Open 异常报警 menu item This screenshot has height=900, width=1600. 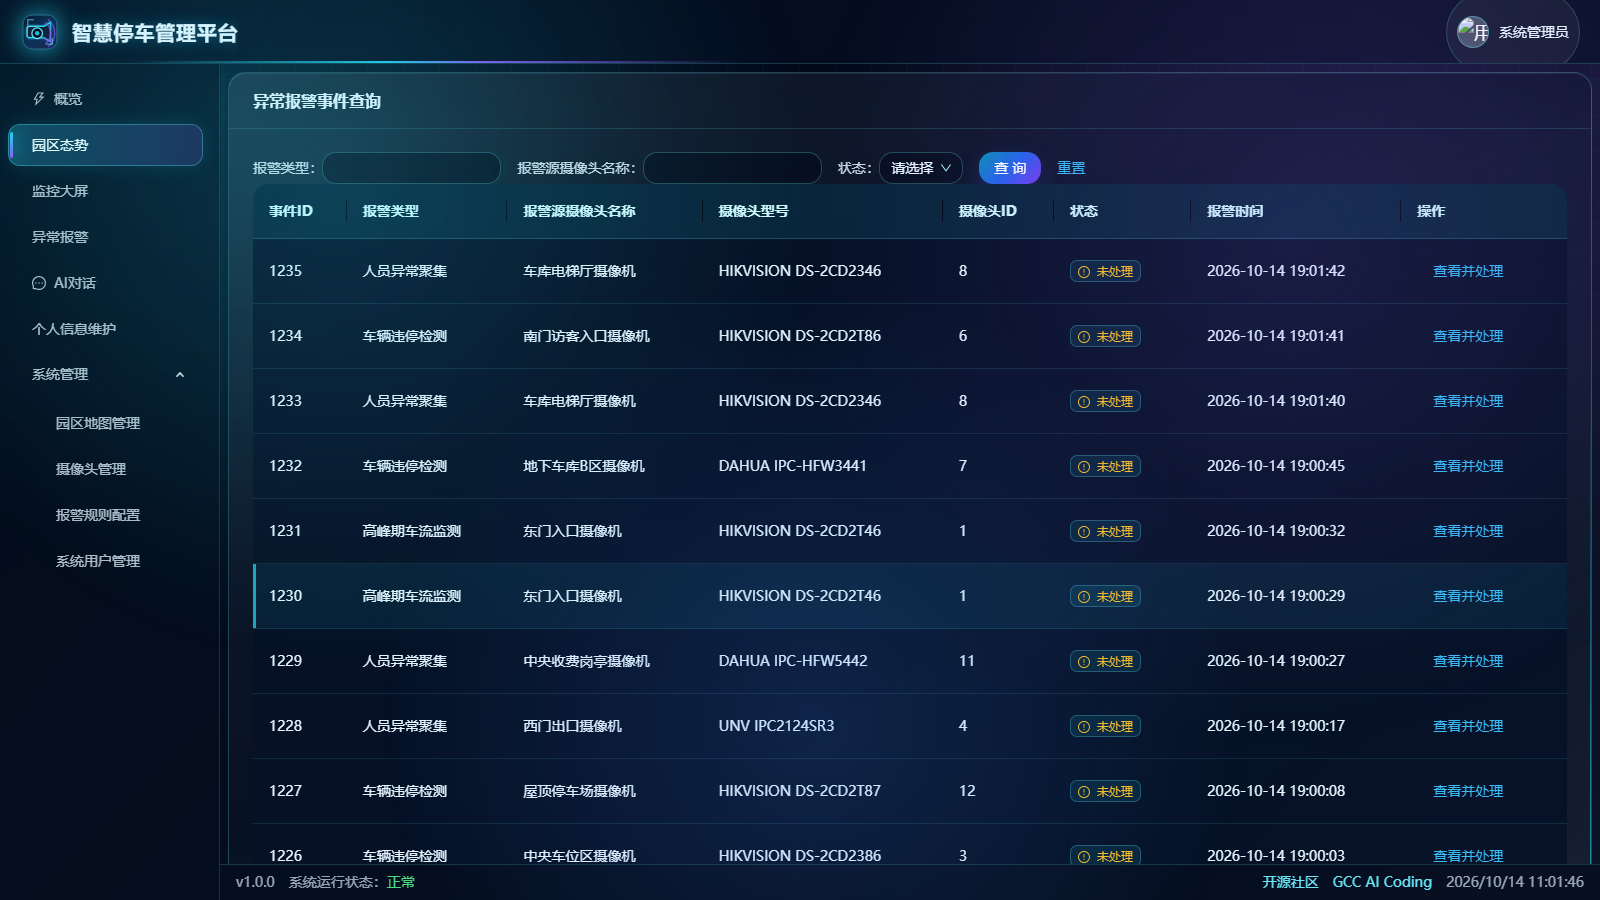pyautogui.click(x=105, y=237)
